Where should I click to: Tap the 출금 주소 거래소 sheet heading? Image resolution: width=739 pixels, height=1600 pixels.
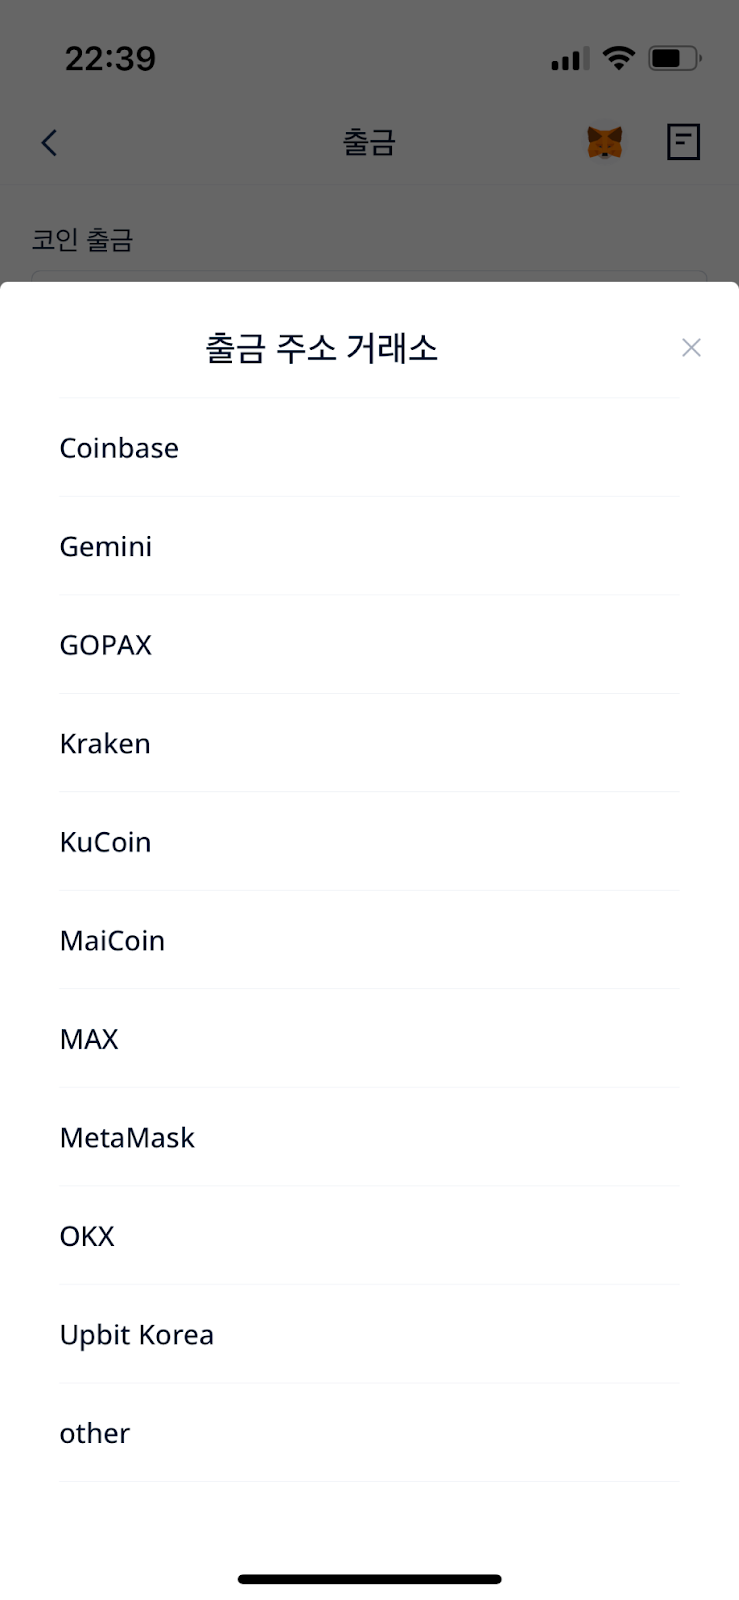pyautogui.click(x=322, y=348)
